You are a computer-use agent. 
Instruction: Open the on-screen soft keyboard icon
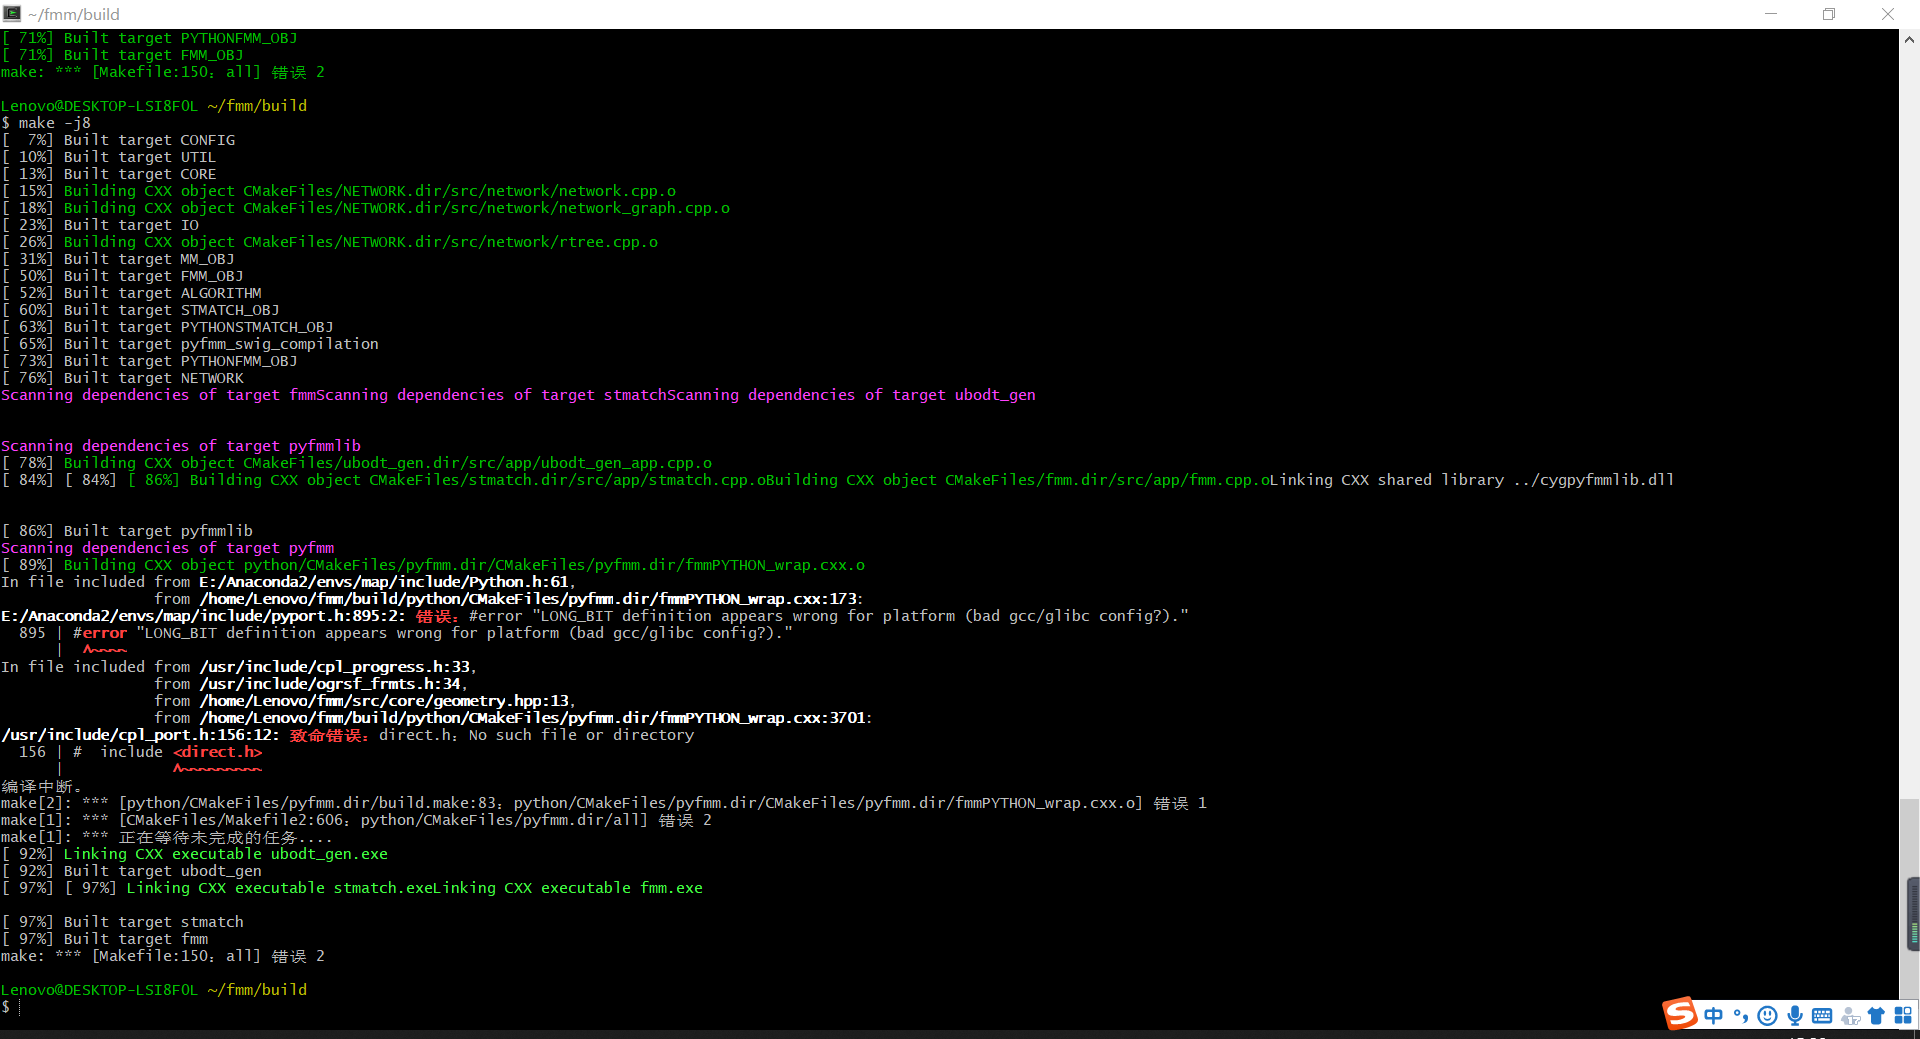[1822, 1015]
